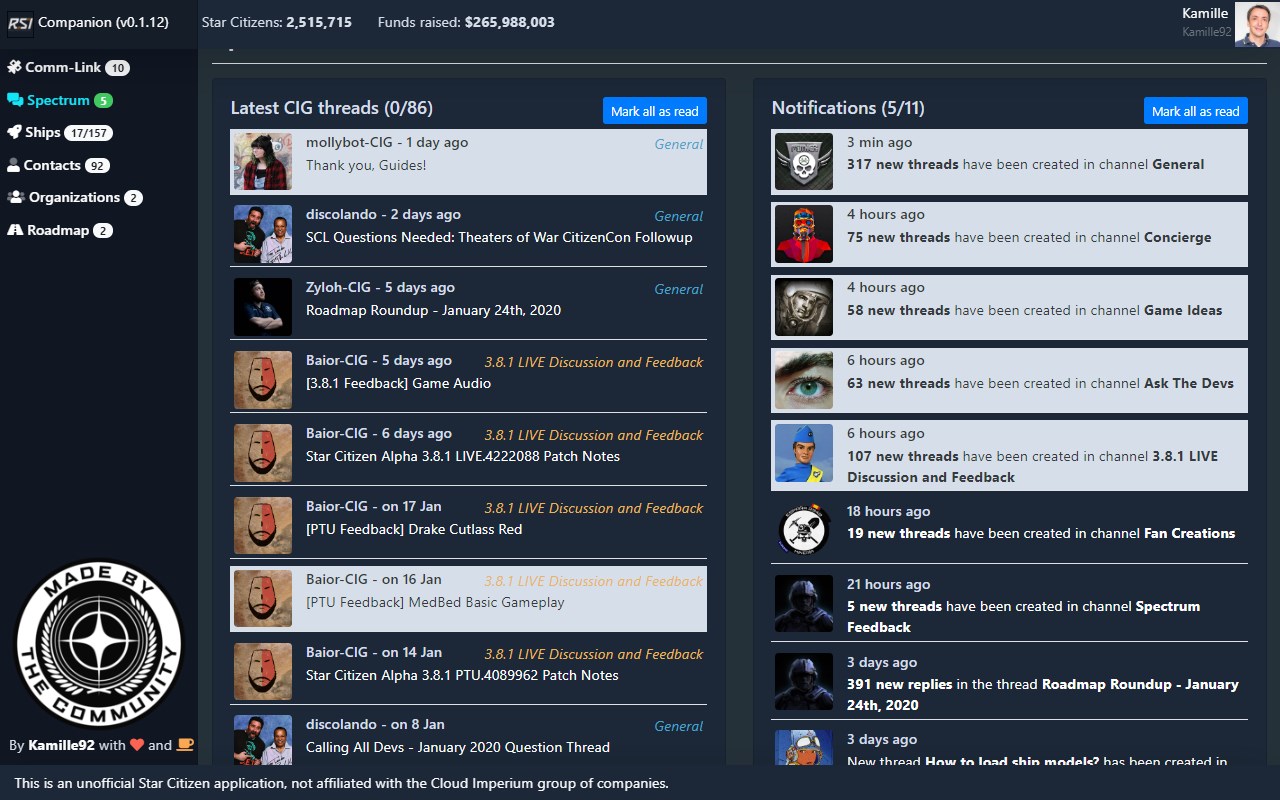The height and width of the screenshot is (800, 1280).
Task: Click avatar of 391 new replies notification
Action: [804, 681]
